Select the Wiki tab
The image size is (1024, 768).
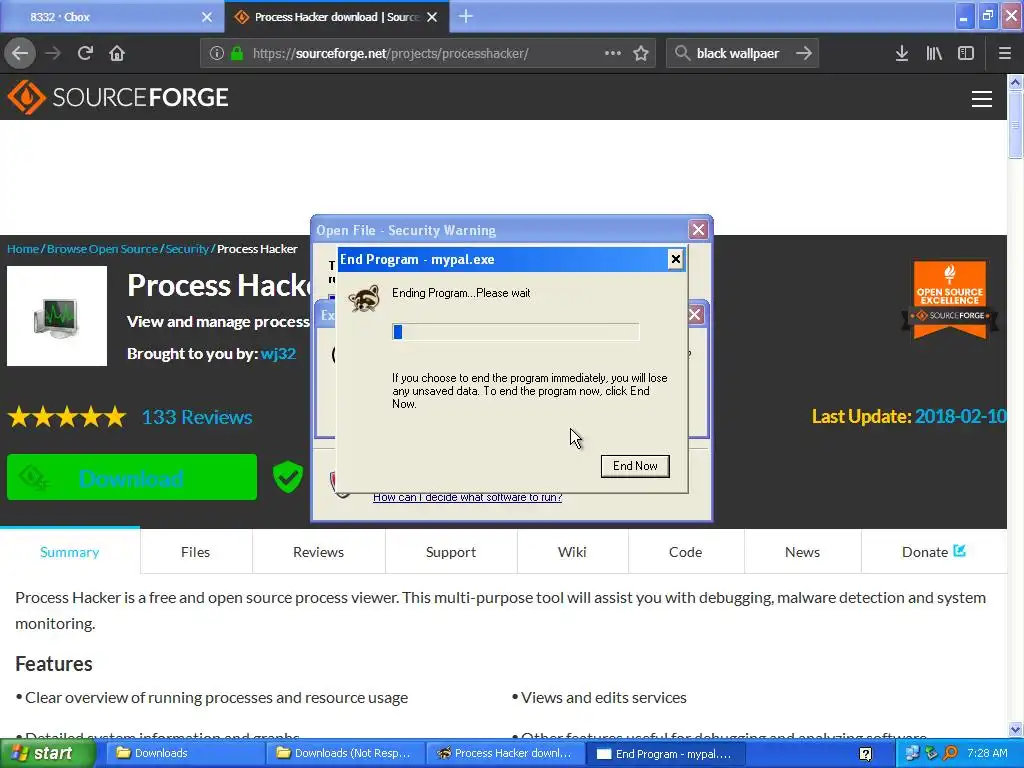coord(572,552)
